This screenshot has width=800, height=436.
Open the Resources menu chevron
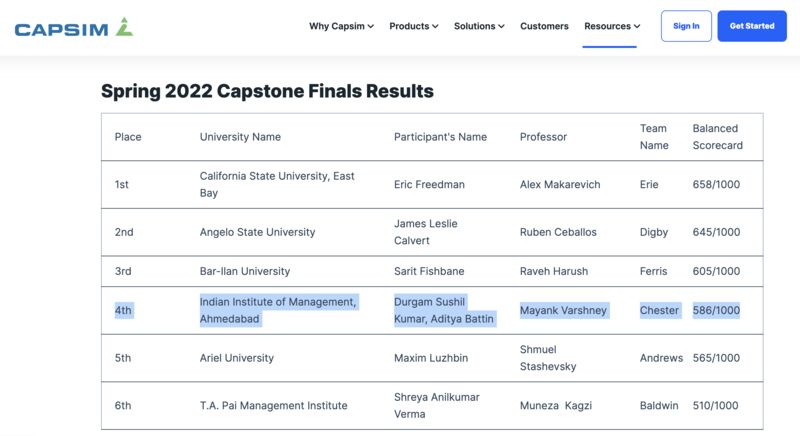point(637,27)
